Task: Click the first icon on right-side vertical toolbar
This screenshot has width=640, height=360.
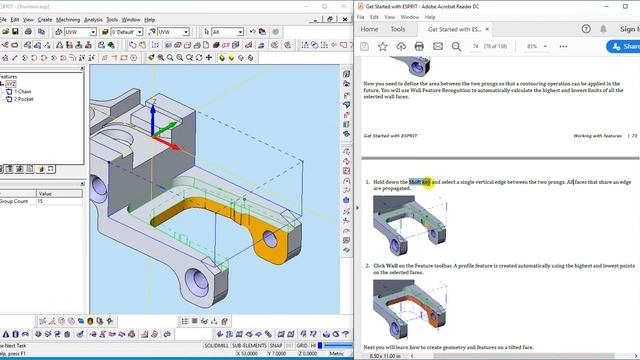Action: coord(347,74)
